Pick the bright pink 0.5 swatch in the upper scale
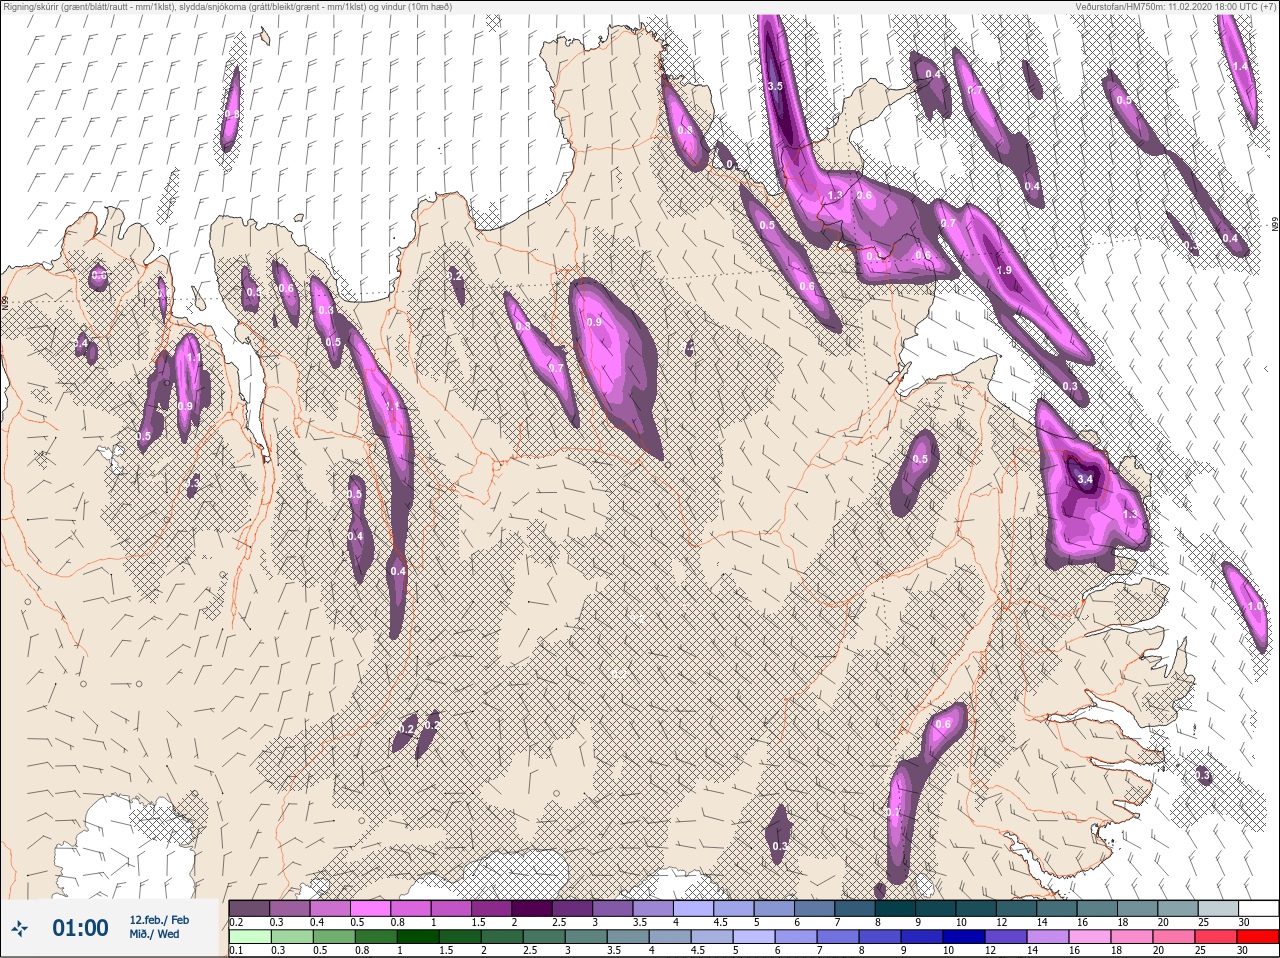The height and width of the screenshot is (958, 1280). (x=372, y=908)
